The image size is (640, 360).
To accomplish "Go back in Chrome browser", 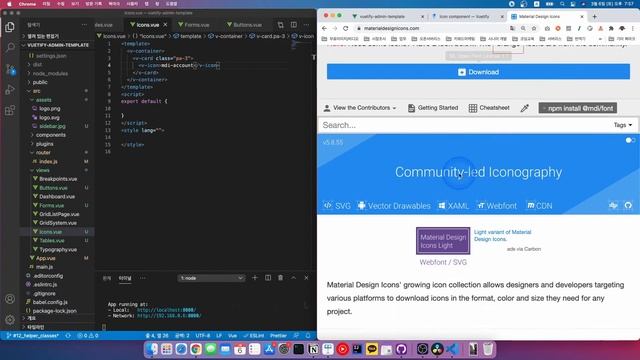I will pyautogui.click(x=324, y=28).
